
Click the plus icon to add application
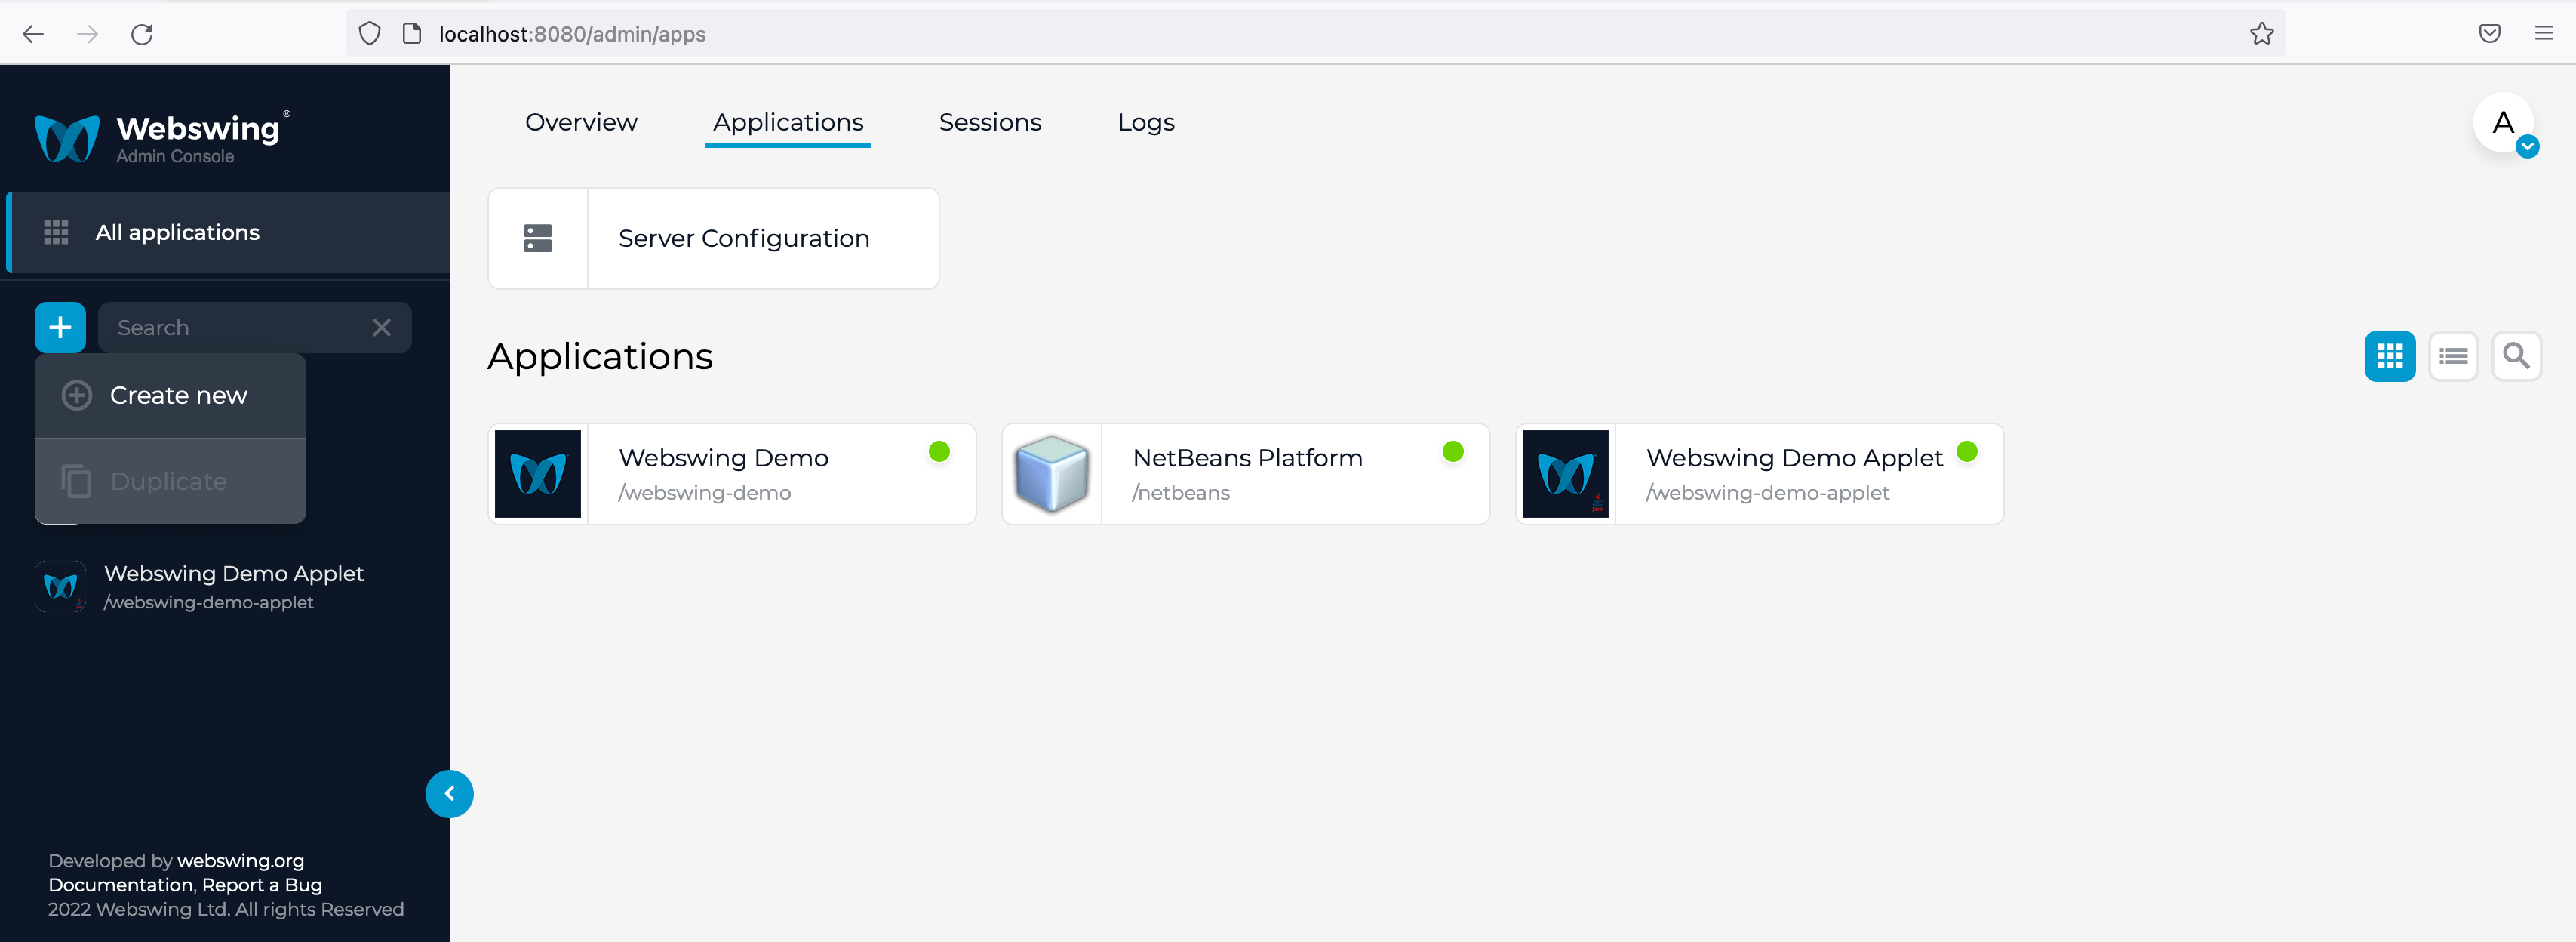(59, 327)
